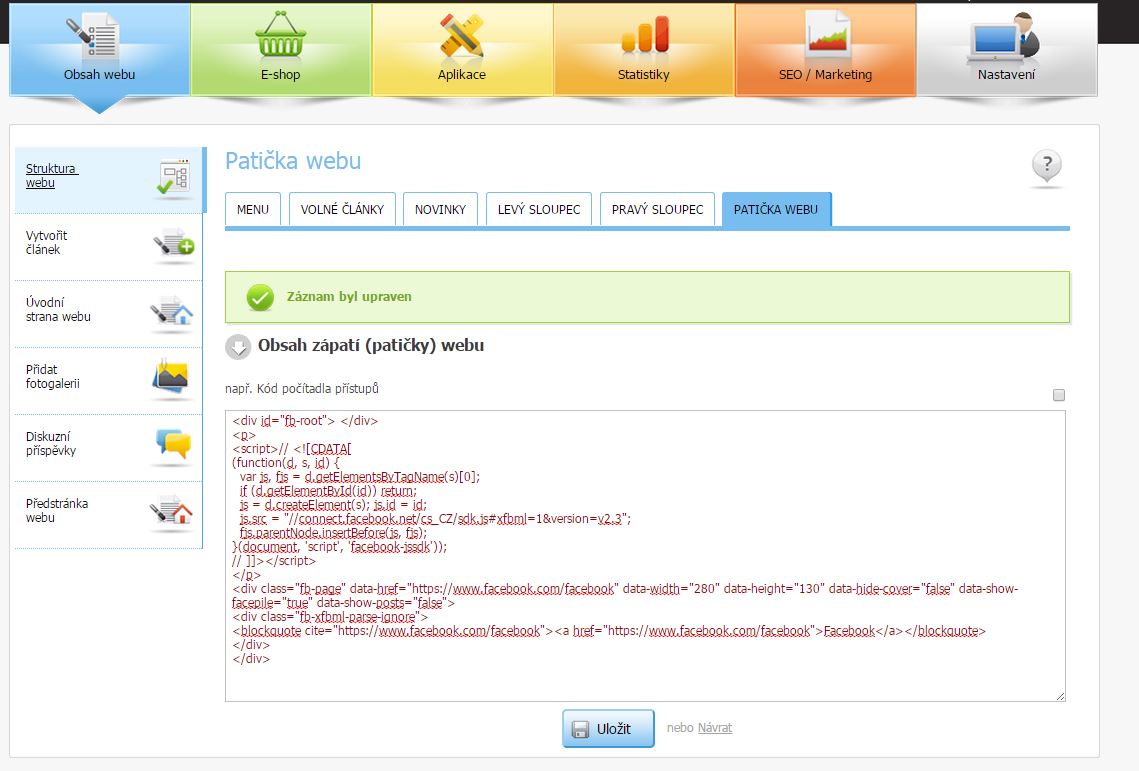Viewport: 1139px width, 771px height.
Task: Click the 'např. Kód počítadla přístupů' hint text
Action: (x=301, y=389)
